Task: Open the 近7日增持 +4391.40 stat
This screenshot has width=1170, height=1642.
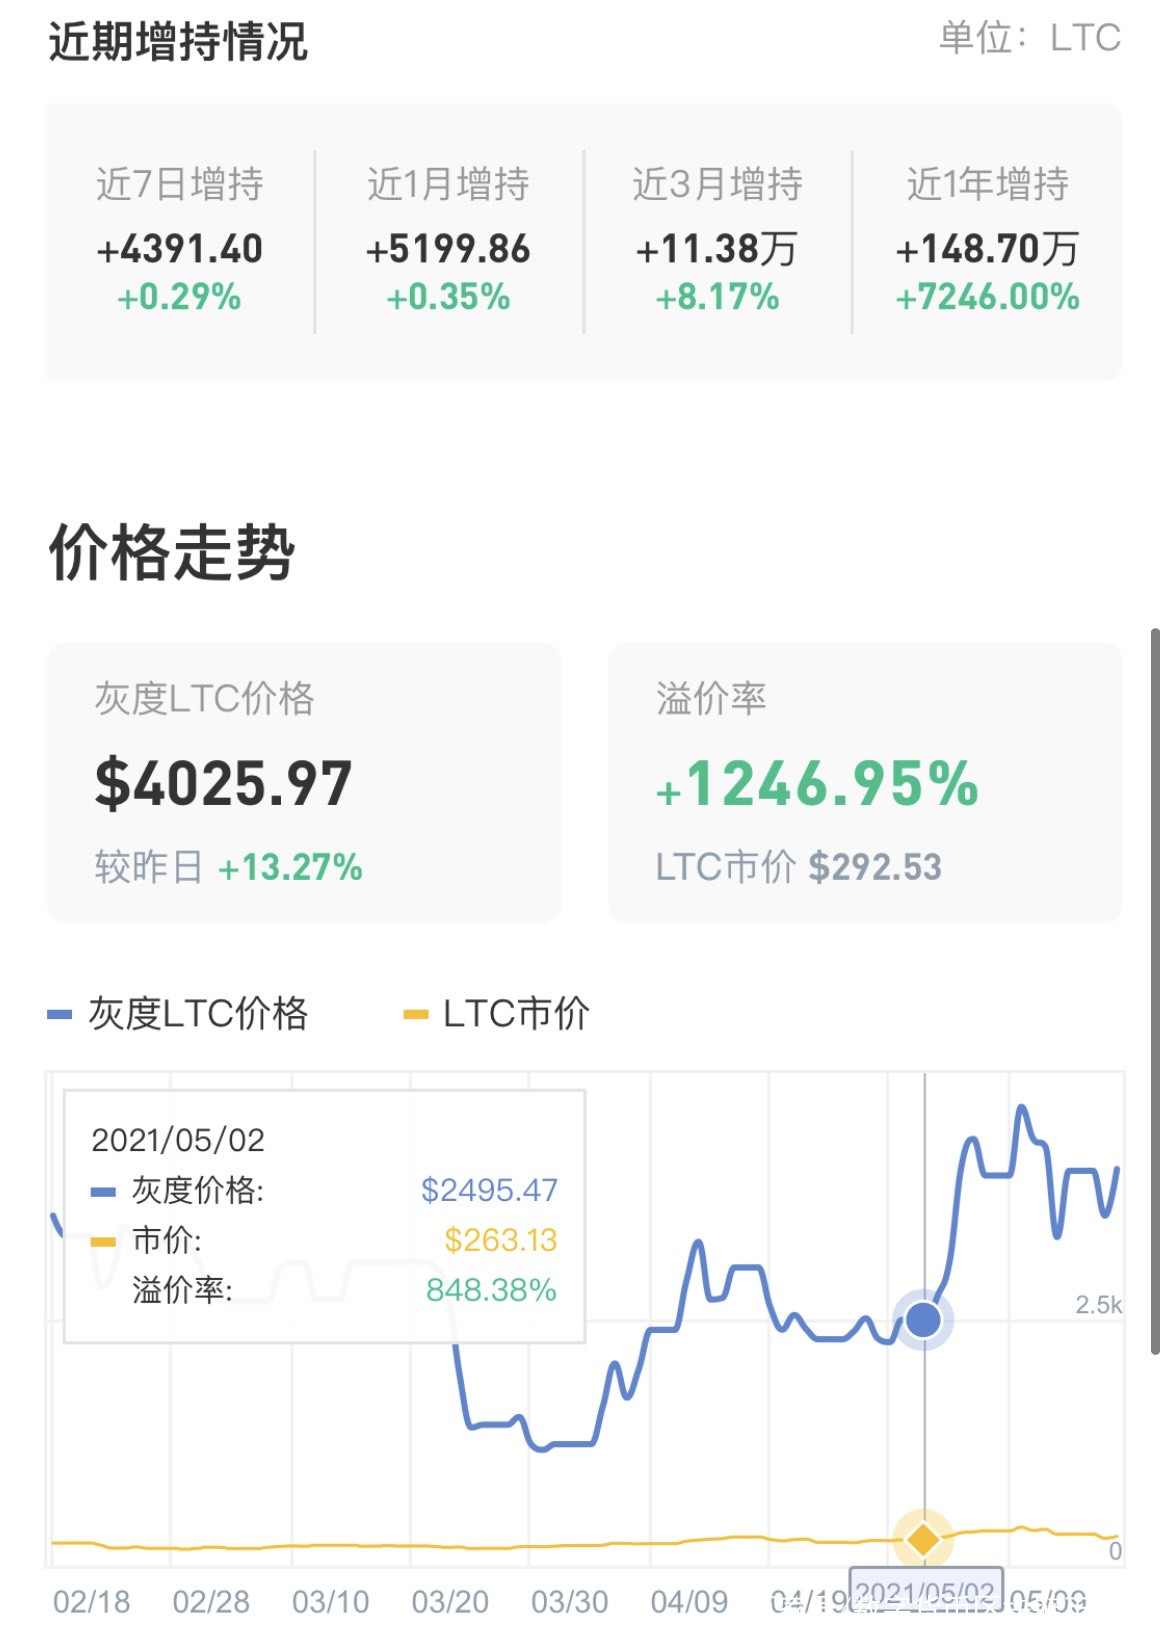Action: pos(180,241)
